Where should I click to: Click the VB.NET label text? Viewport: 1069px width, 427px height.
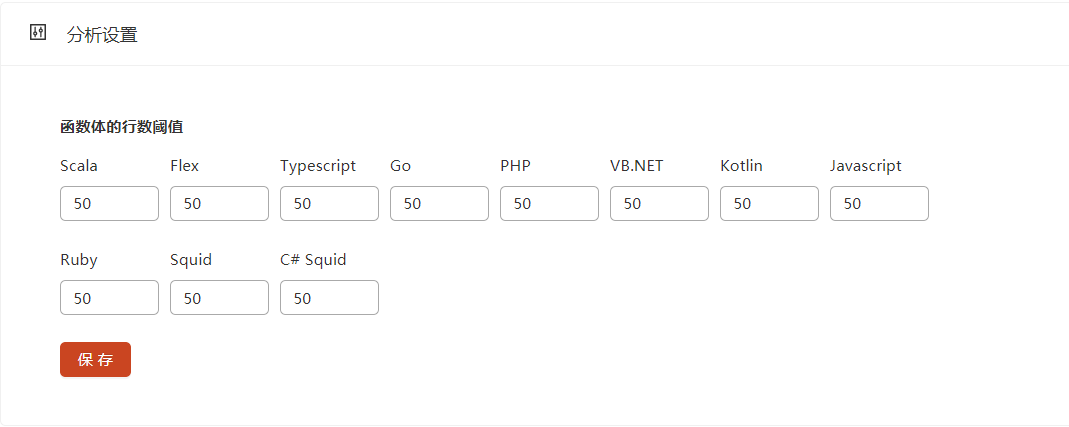coord(637,166)
